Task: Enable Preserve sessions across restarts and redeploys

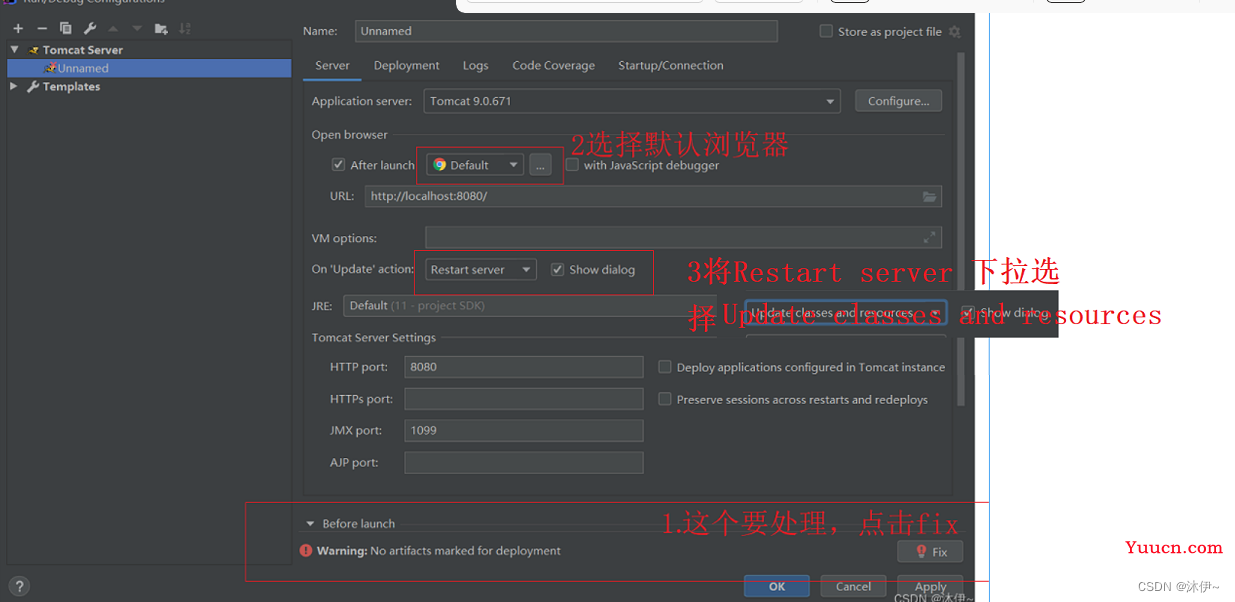Action: [x=664, y=399]
